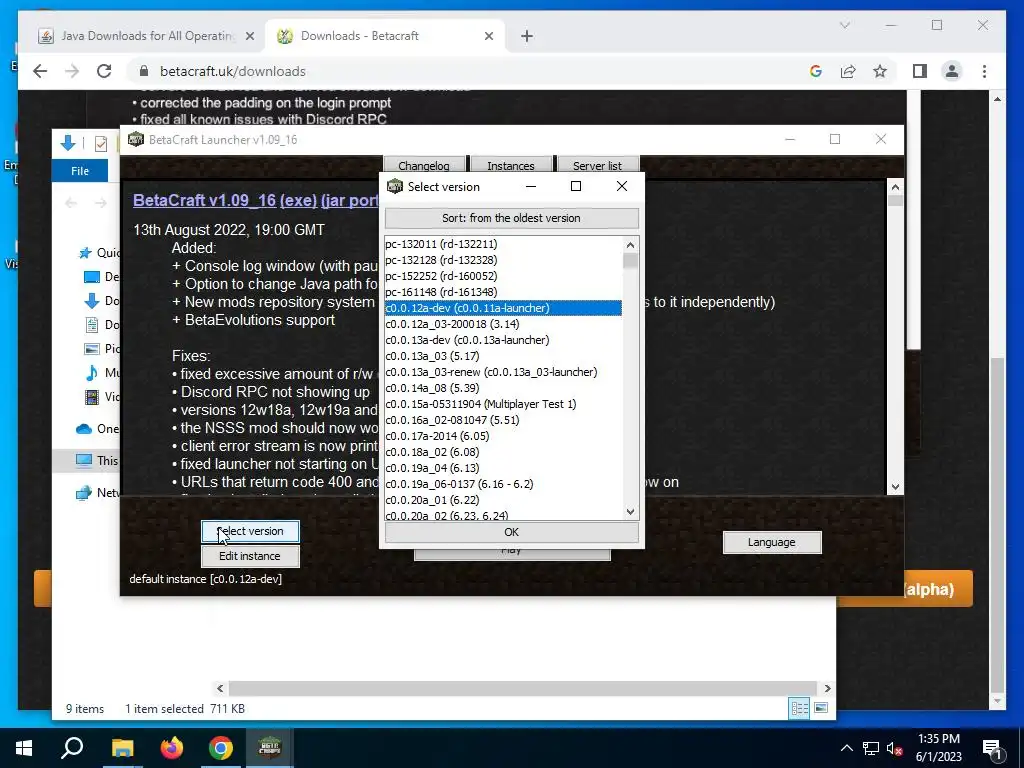Switch Explorer to large icons view

pos(821,709)
